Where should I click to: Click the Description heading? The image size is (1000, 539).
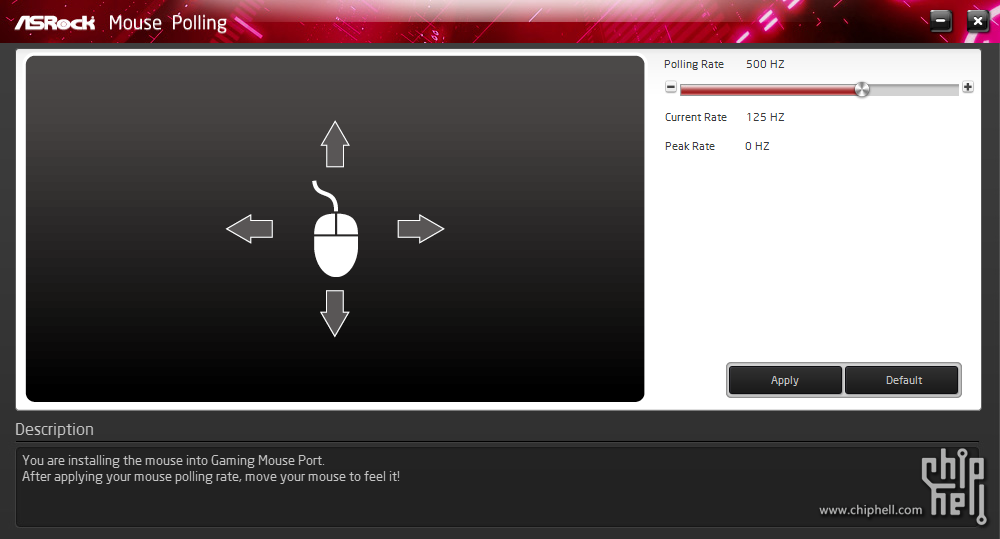click(x=54, y=429)
